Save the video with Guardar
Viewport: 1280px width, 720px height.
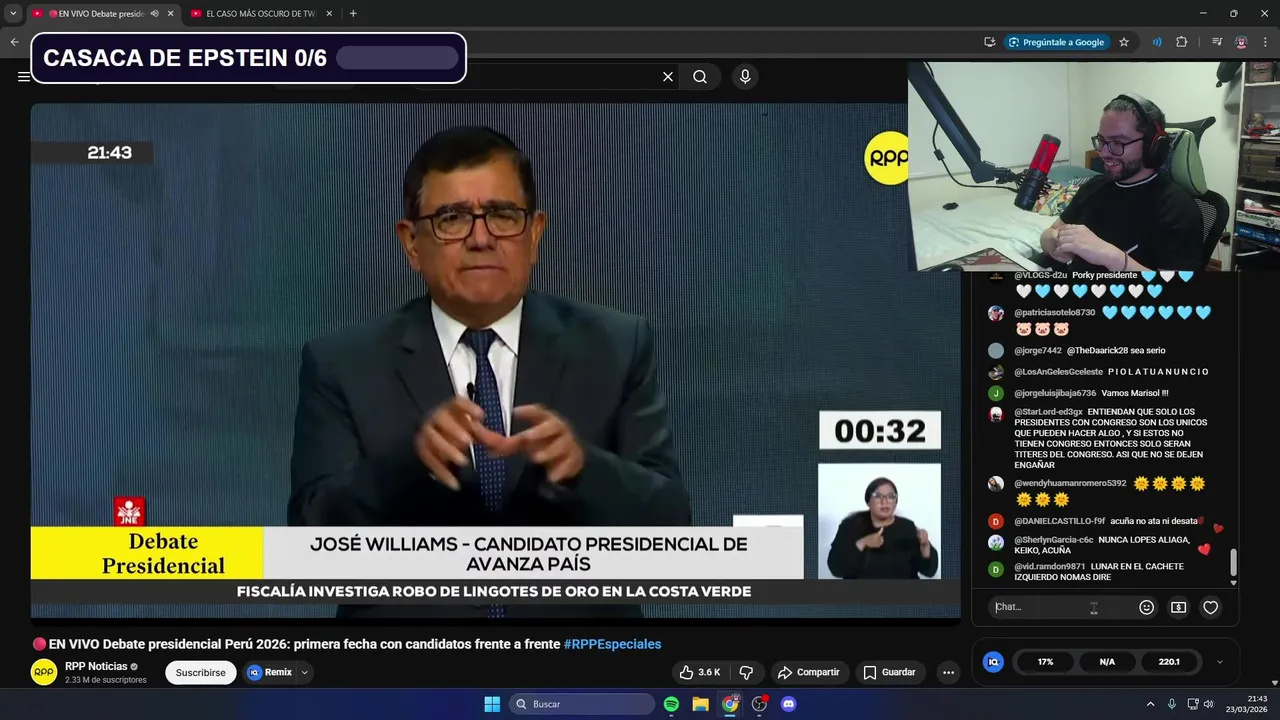click(889, 672)
